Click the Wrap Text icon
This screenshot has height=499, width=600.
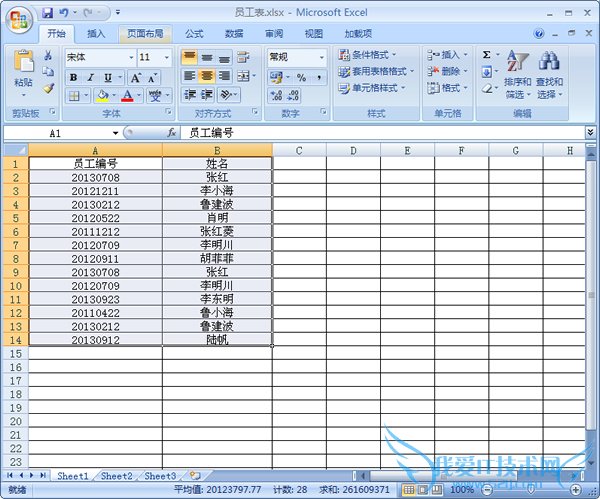pos(243,57)
